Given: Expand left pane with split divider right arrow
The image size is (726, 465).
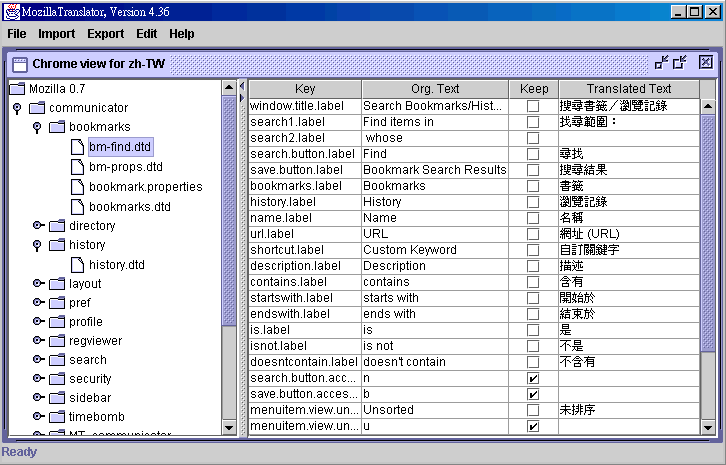Looking at the screenshot, I should point(242,98).
